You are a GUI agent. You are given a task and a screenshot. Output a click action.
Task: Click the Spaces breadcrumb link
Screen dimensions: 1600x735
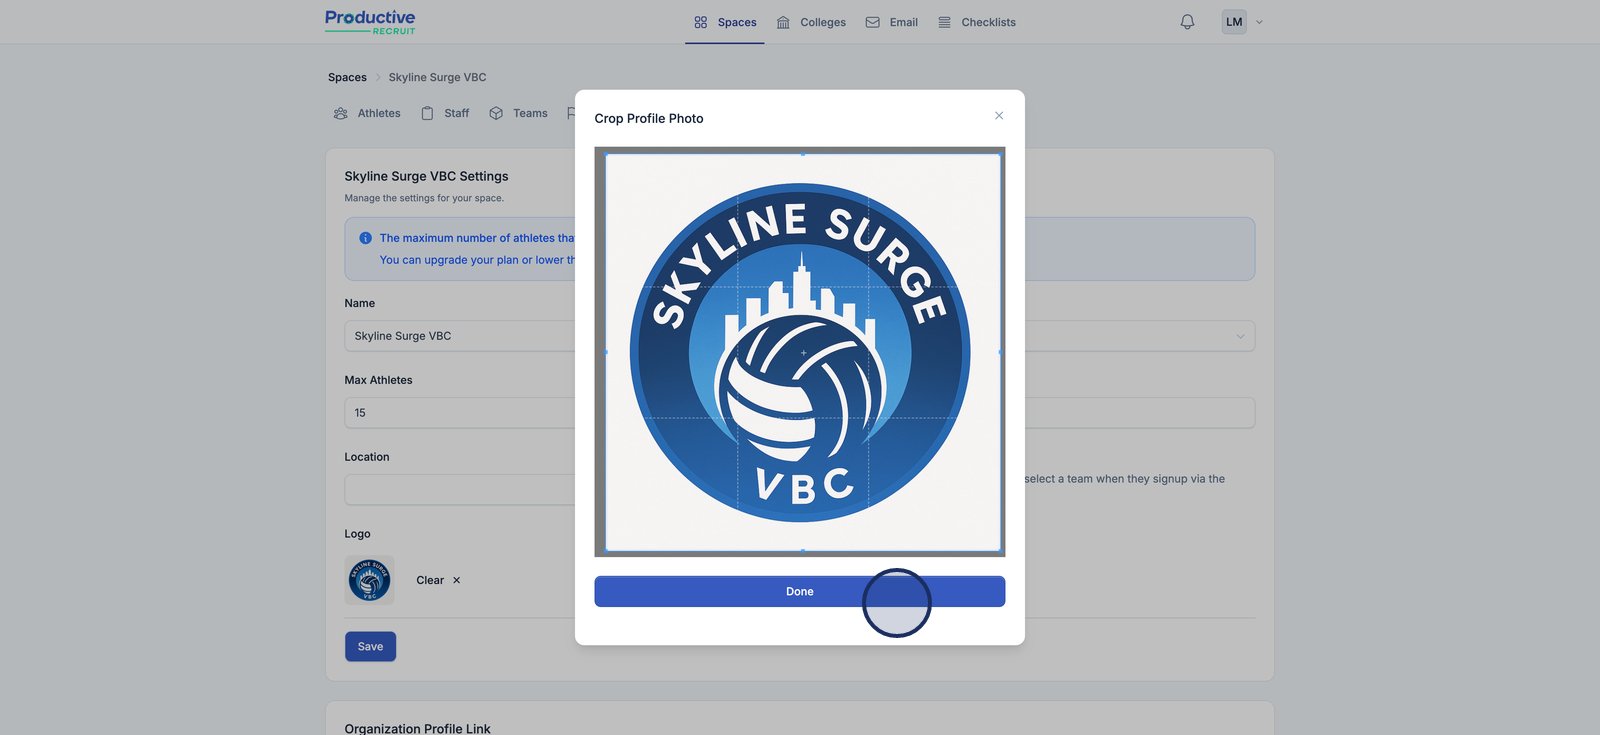[x=347, y=77]
